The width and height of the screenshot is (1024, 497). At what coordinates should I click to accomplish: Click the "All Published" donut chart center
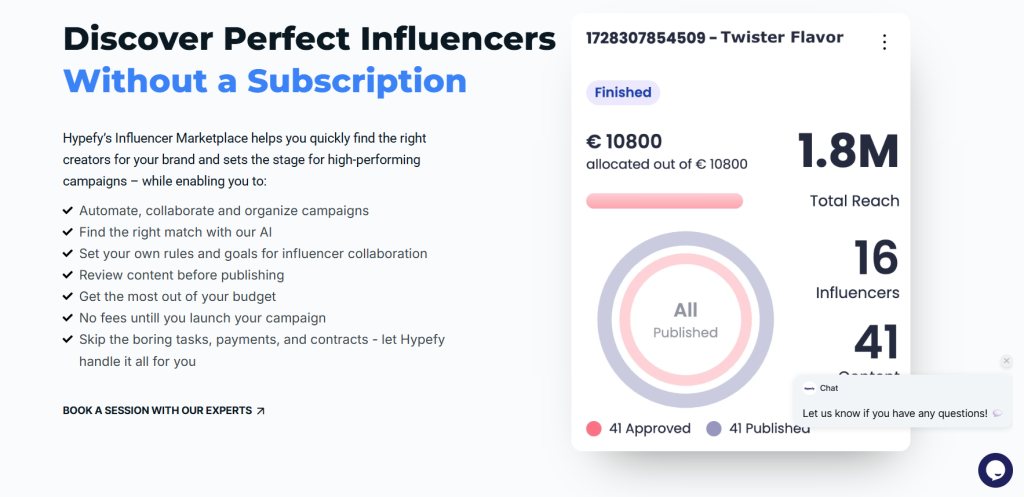pos(685,319)
